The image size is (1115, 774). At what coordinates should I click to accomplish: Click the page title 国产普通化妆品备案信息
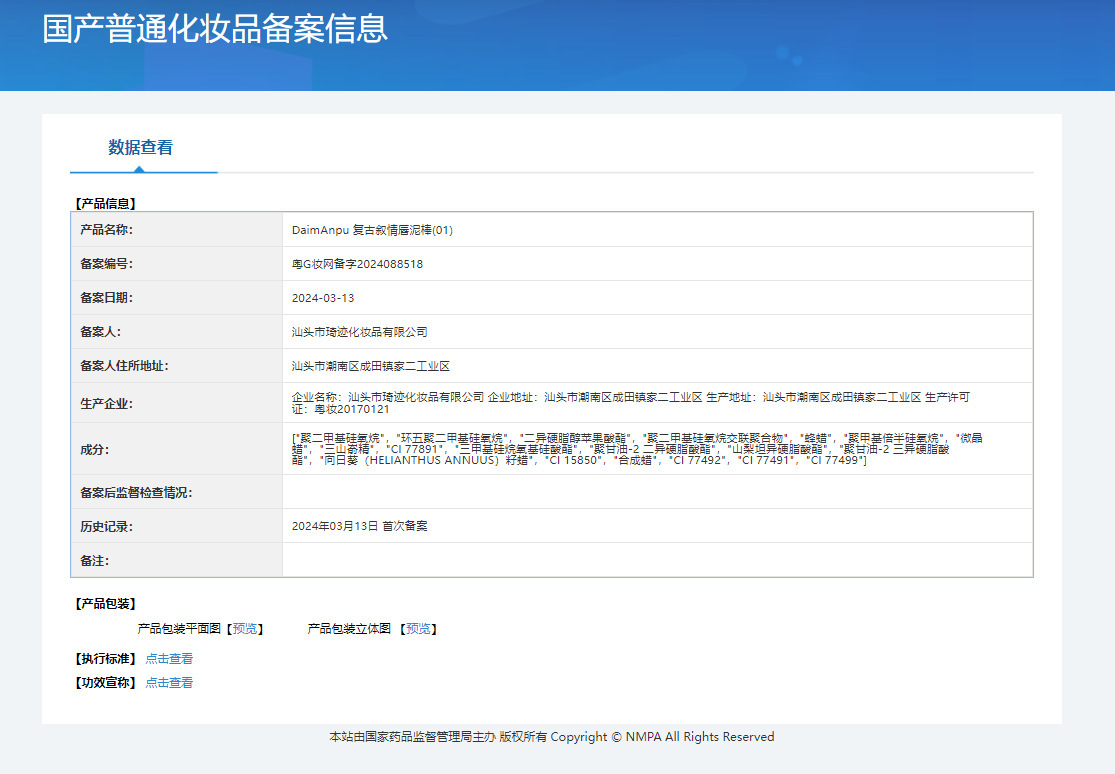[x=215, y=29]
